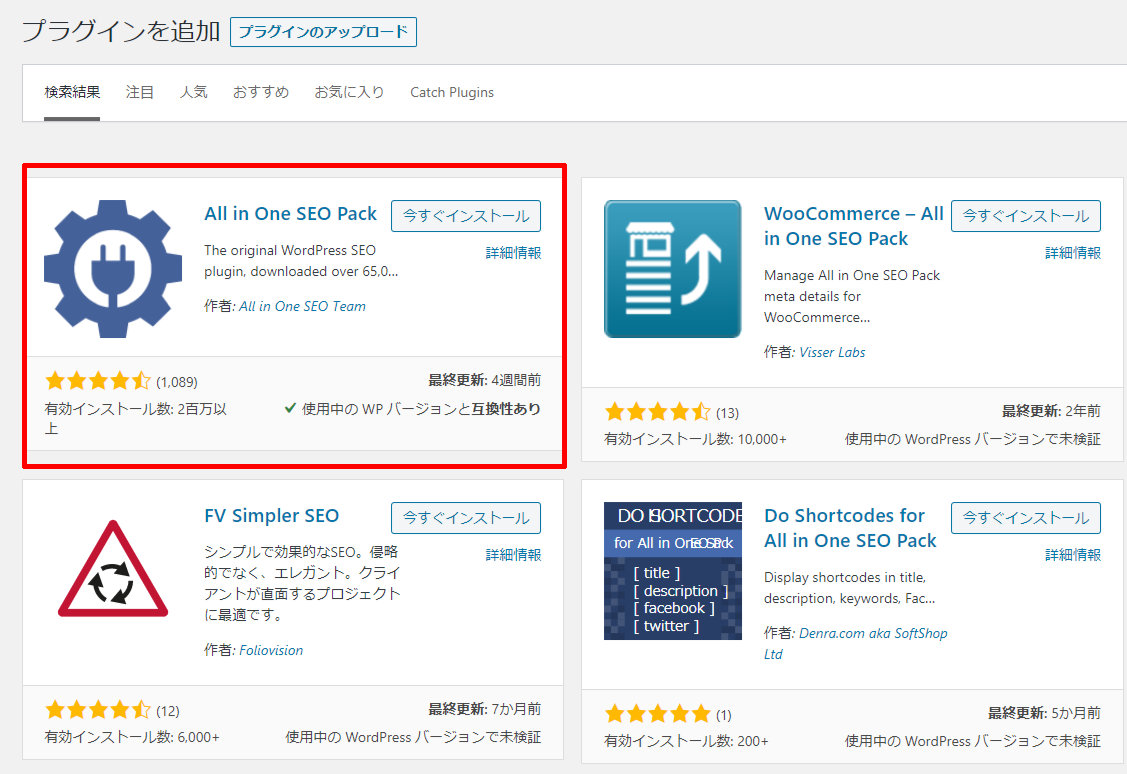Viewport: 1127px width, 774px height.
Task: Click the FV Simpler SEO warning triangle icon
Action: click(x=113, y=583)
